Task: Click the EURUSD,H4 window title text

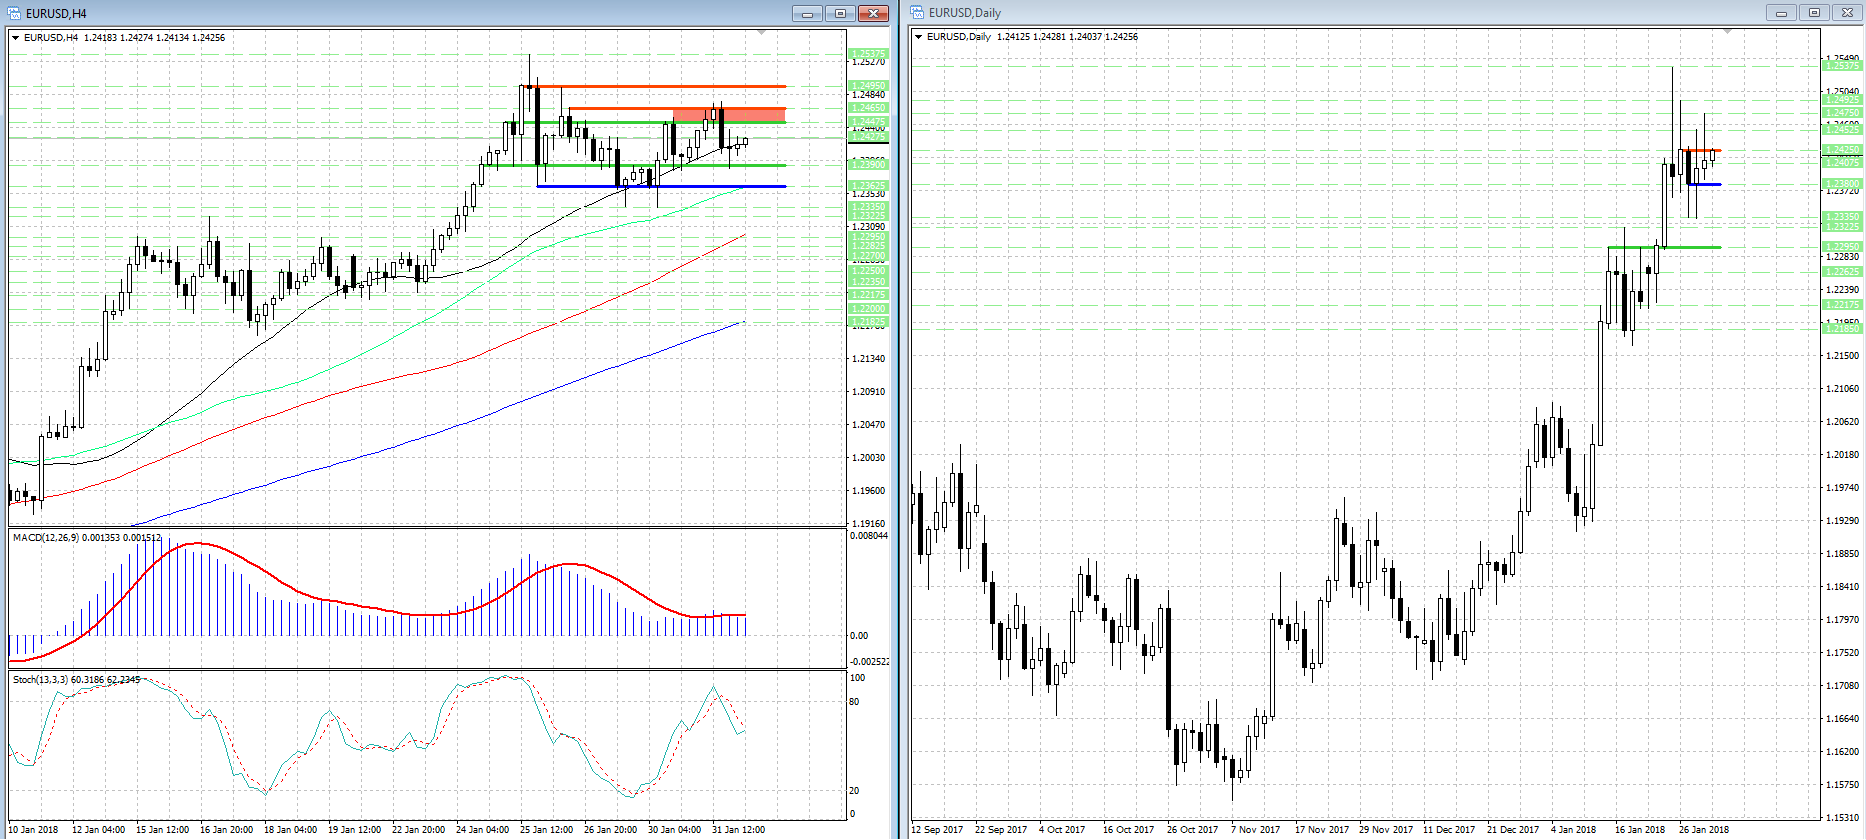Action: click(56, 13)
